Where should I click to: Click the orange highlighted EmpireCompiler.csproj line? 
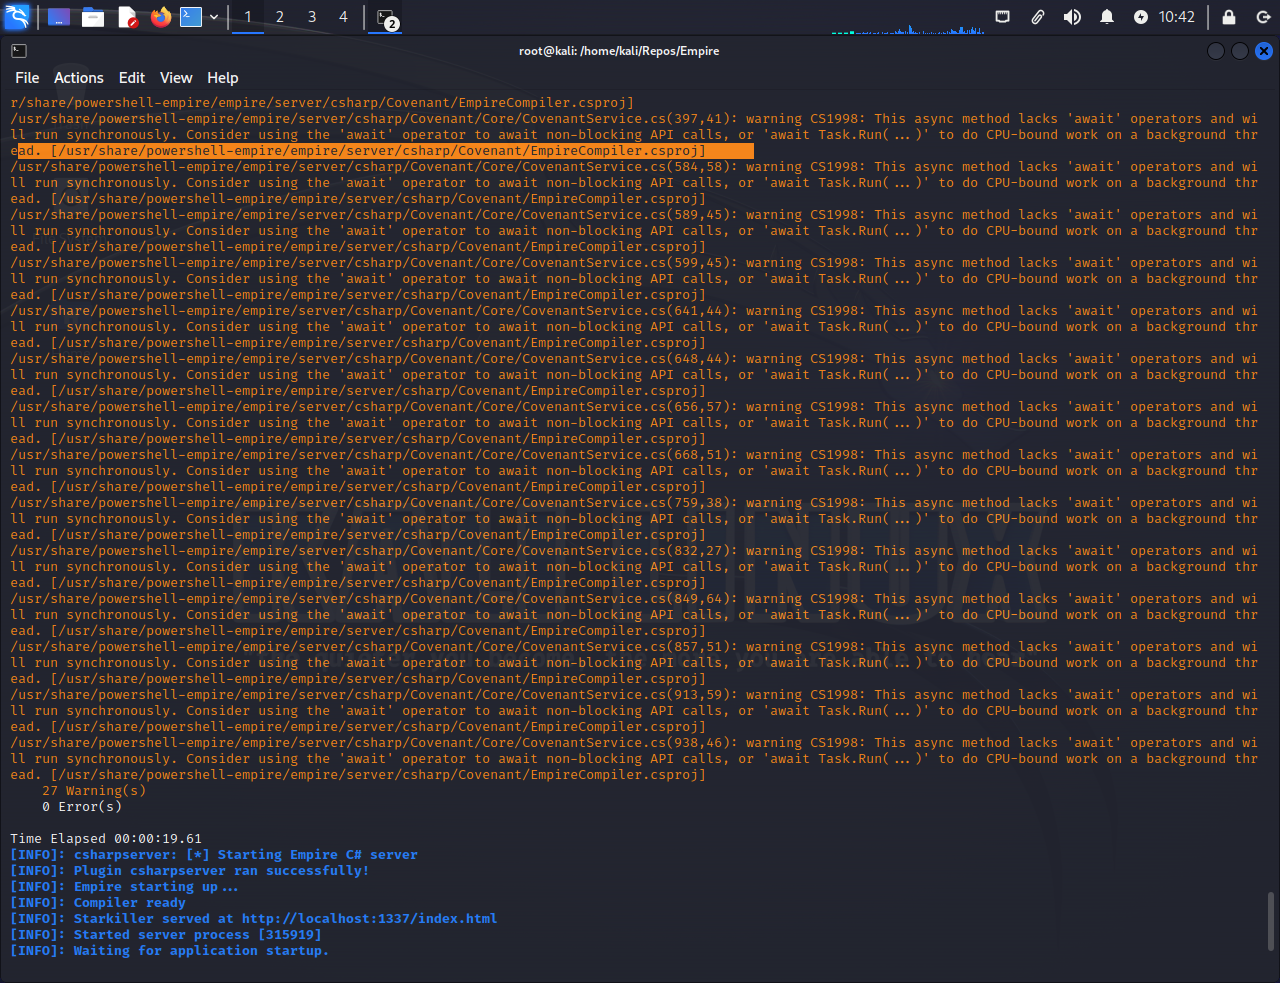385,151
